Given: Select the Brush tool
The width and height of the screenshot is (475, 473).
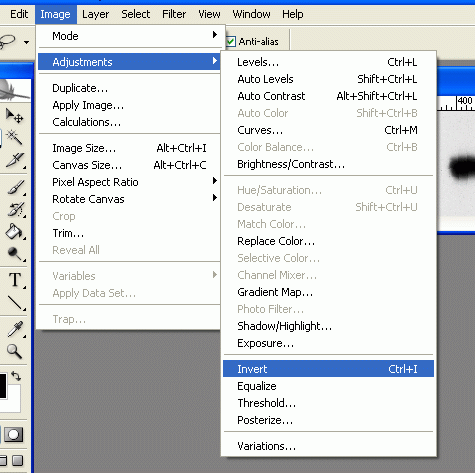Looking at the screenshot, I should [15, 187].
